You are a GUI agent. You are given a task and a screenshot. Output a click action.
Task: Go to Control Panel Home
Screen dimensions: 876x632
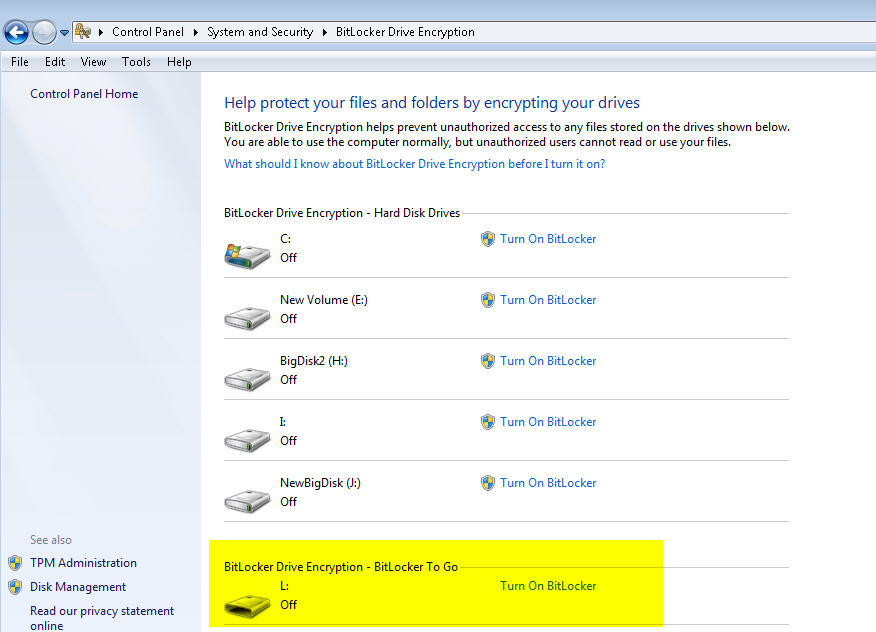(84, 94)
